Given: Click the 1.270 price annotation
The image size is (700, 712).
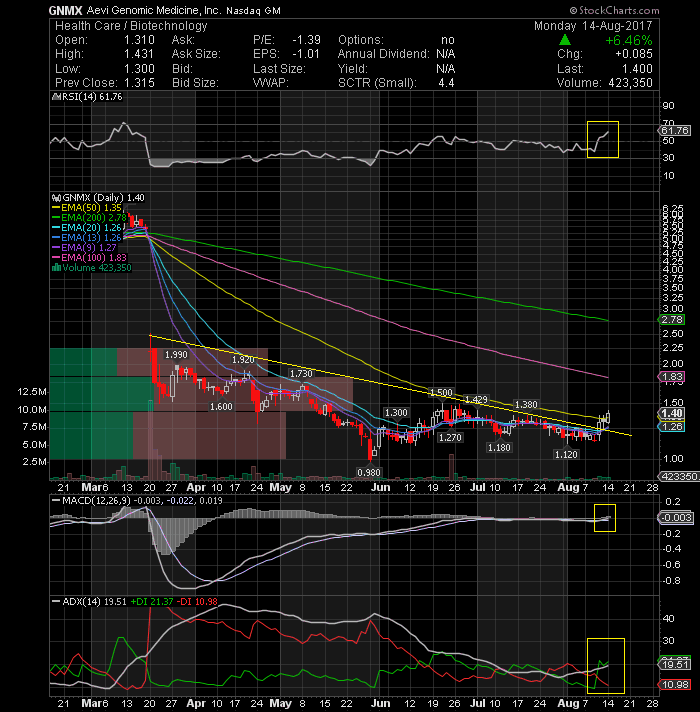Looking at the screenshot, I should pyautogui.click(x=450, y=438).
